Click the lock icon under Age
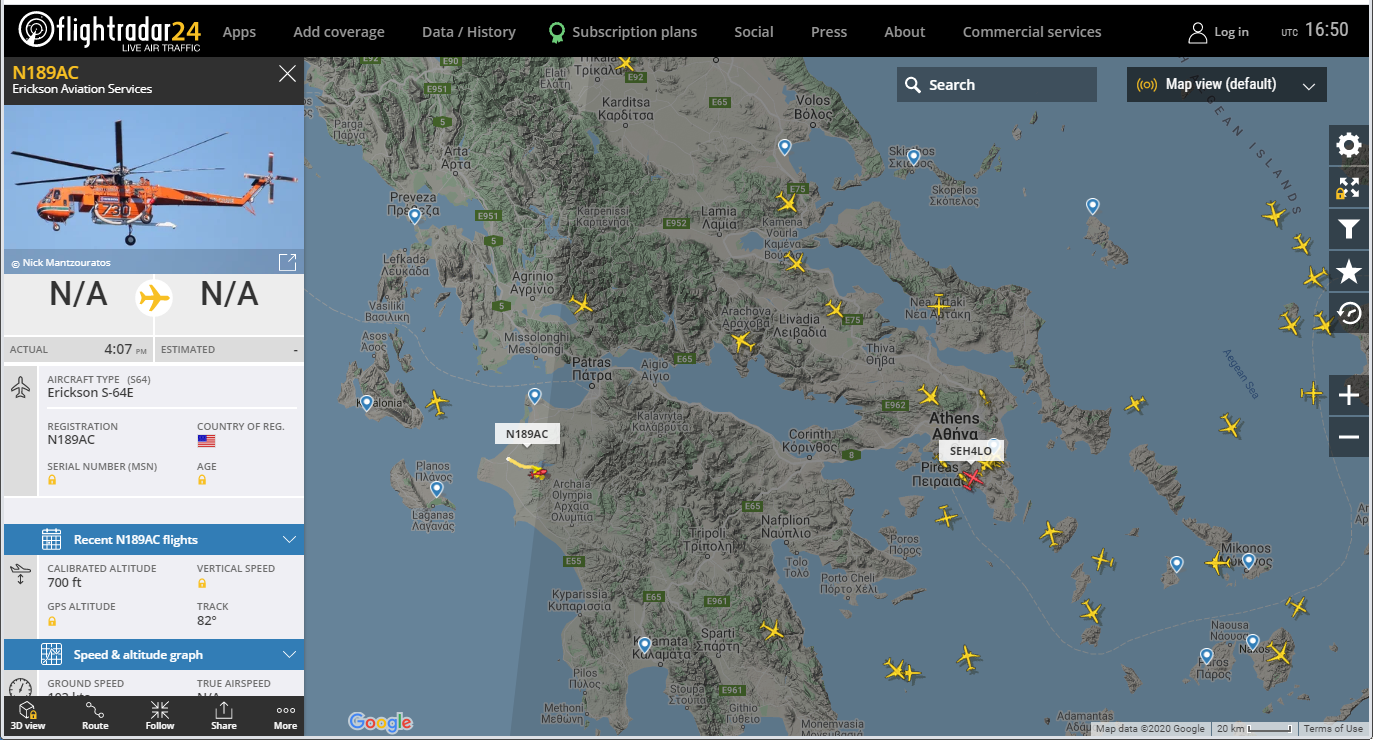The image size is (1373, 740). [x=202, y=480]
